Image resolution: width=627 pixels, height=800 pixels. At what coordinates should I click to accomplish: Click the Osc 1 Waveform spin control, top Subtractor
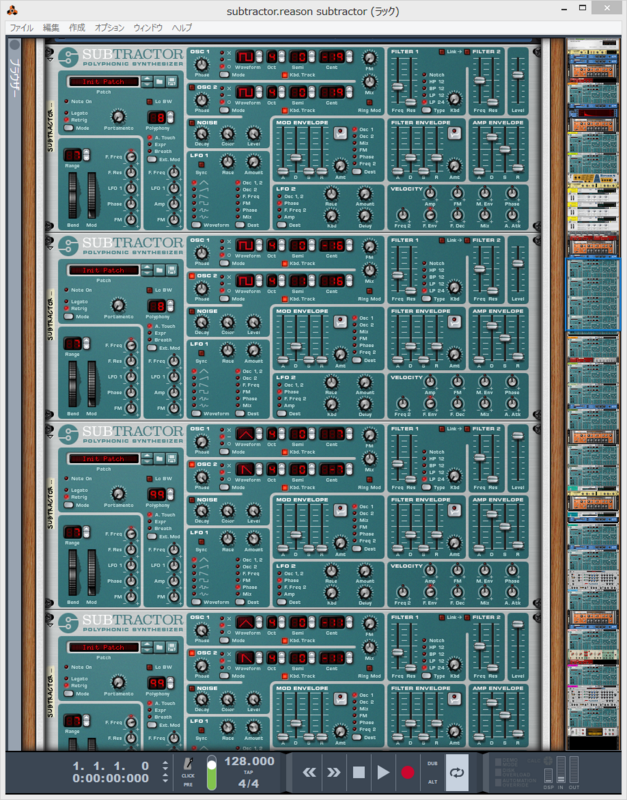(259, 57)
